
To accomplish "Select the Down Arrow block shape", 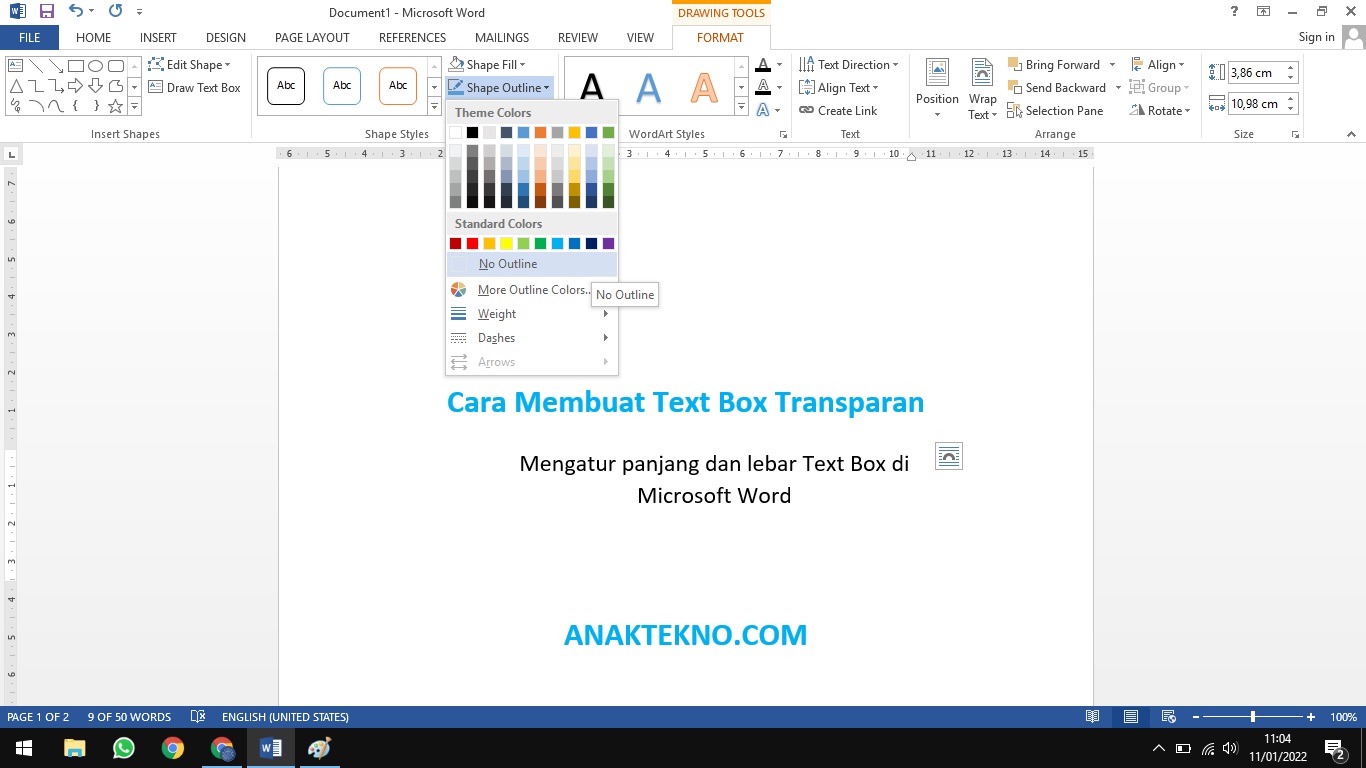I will (x=95, y=86).
